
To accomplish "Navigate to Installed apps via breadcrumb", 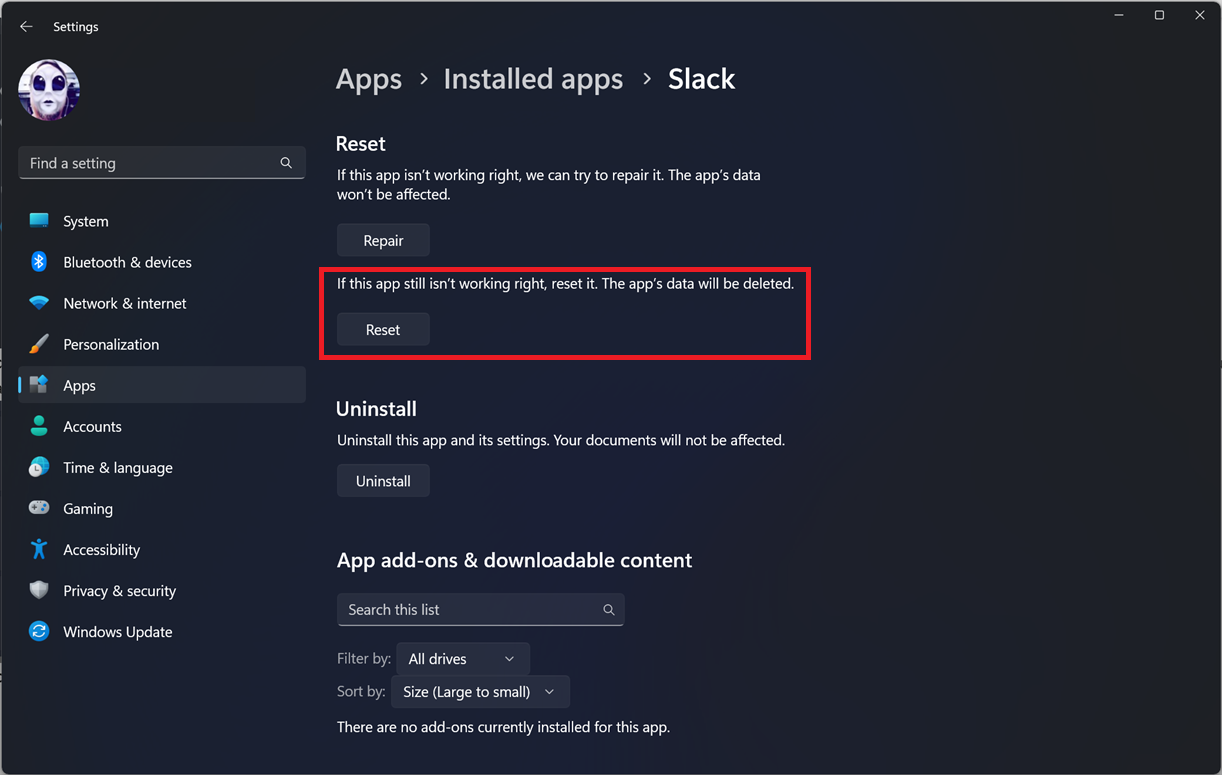I will tap(533, 79).
